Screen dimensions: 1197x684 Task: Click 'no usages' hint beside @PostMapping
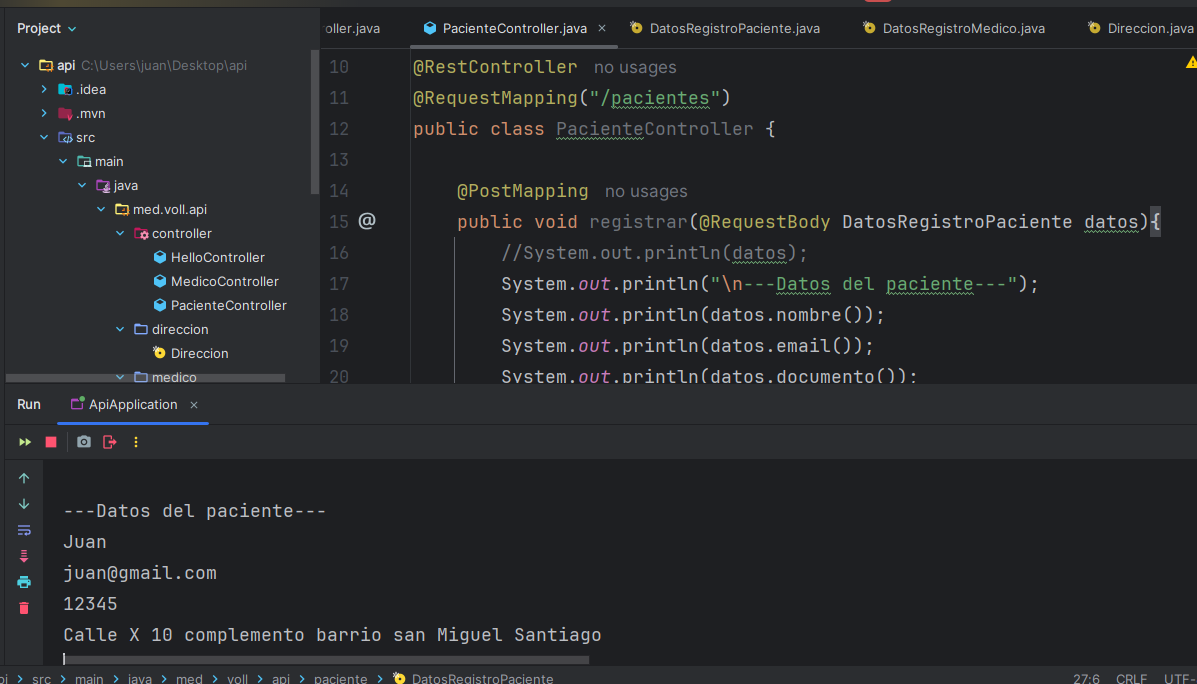point(646,191)
